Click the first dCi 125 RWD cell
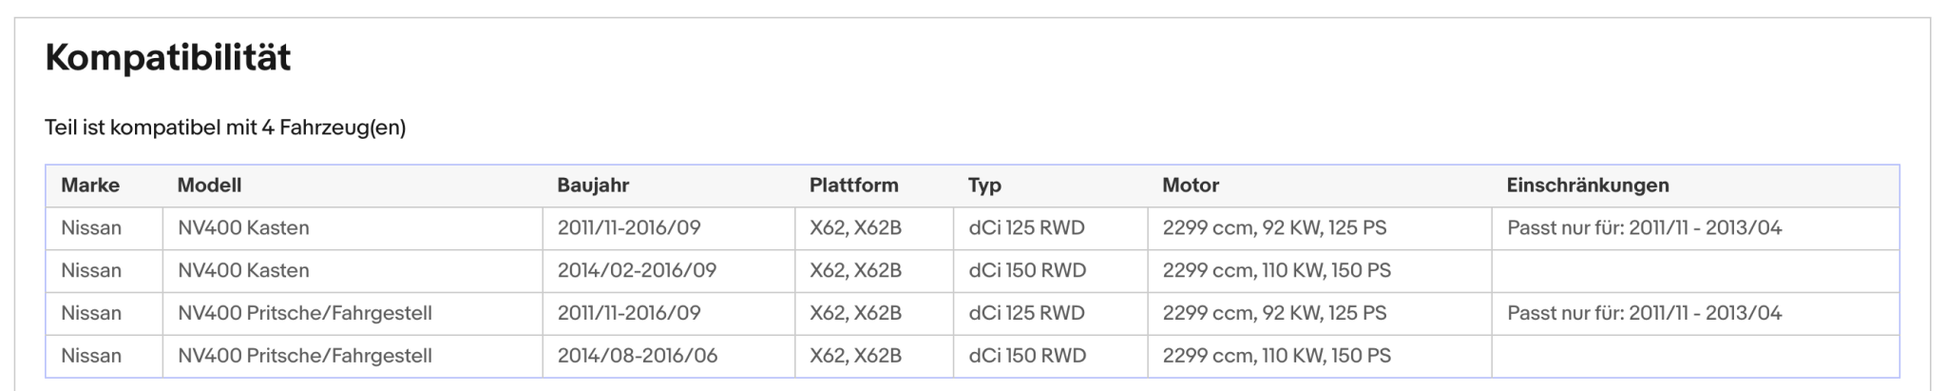 coord(1026,228)
